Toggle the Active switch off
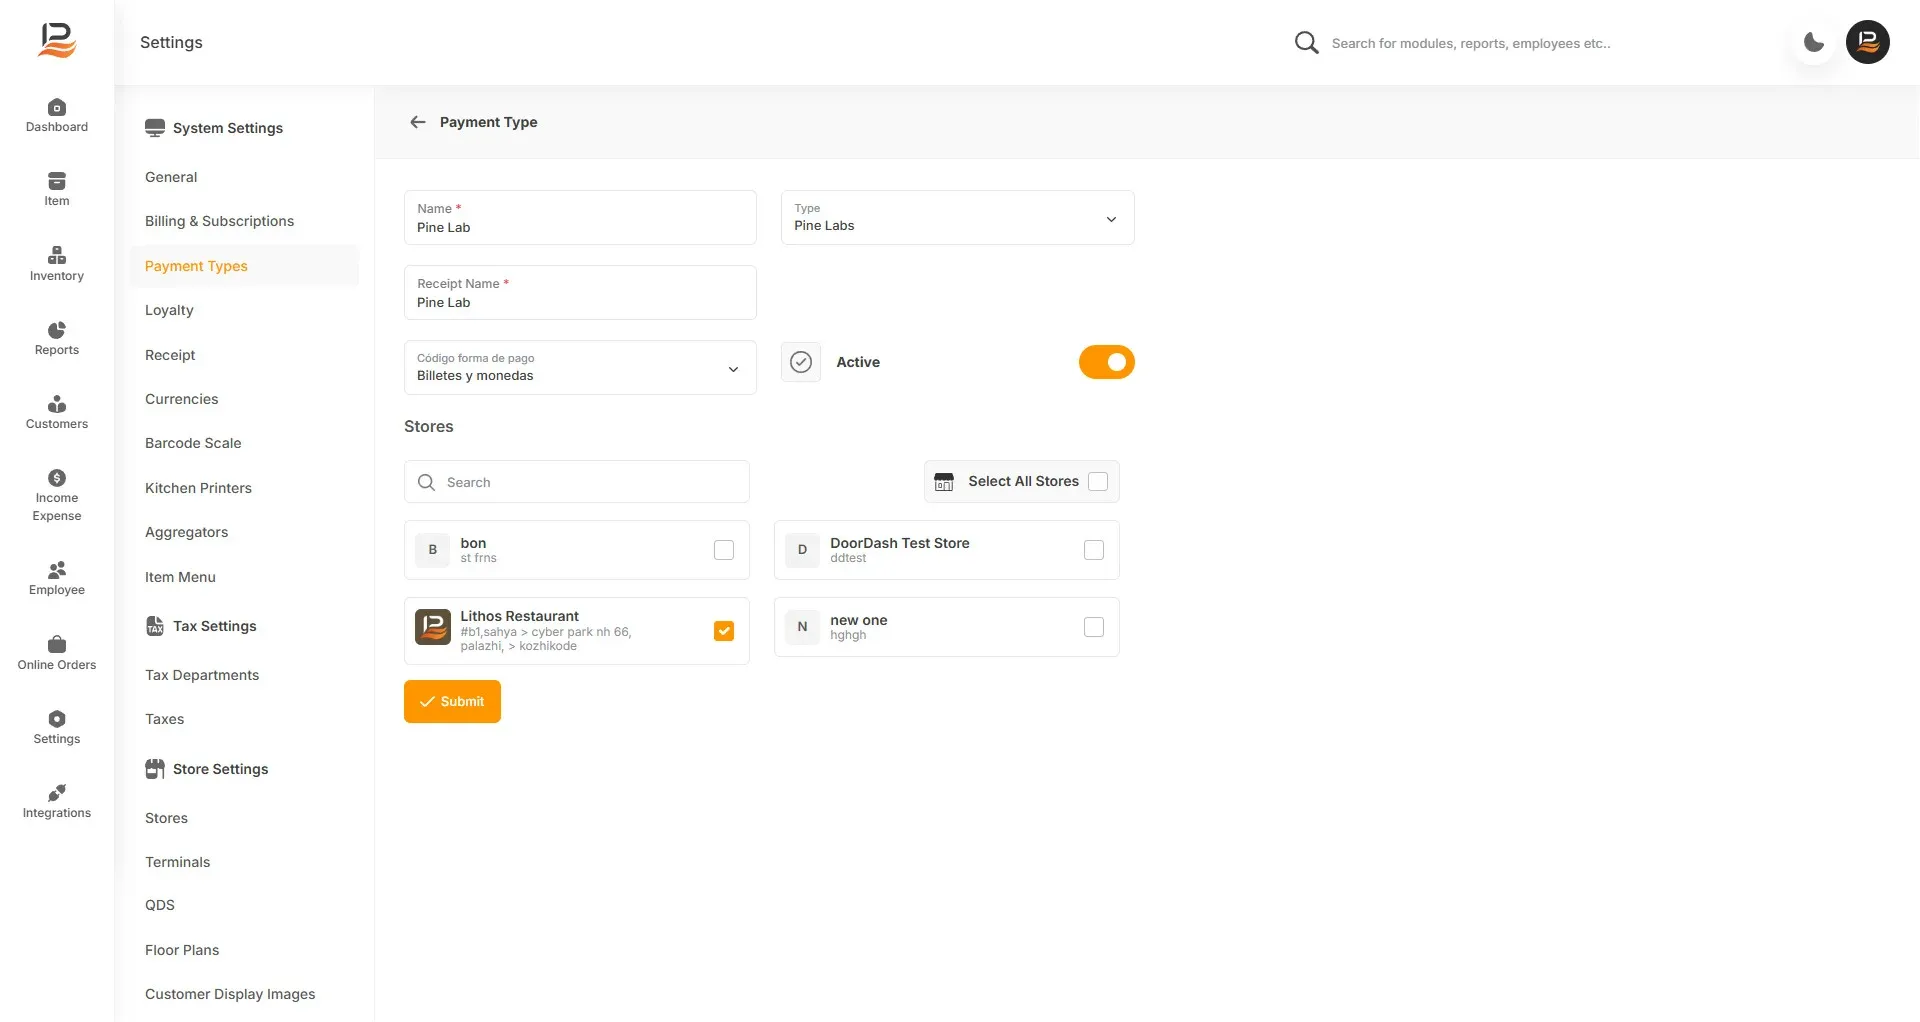Viewport: 1920px width, 1022px height. point(1107,362)
